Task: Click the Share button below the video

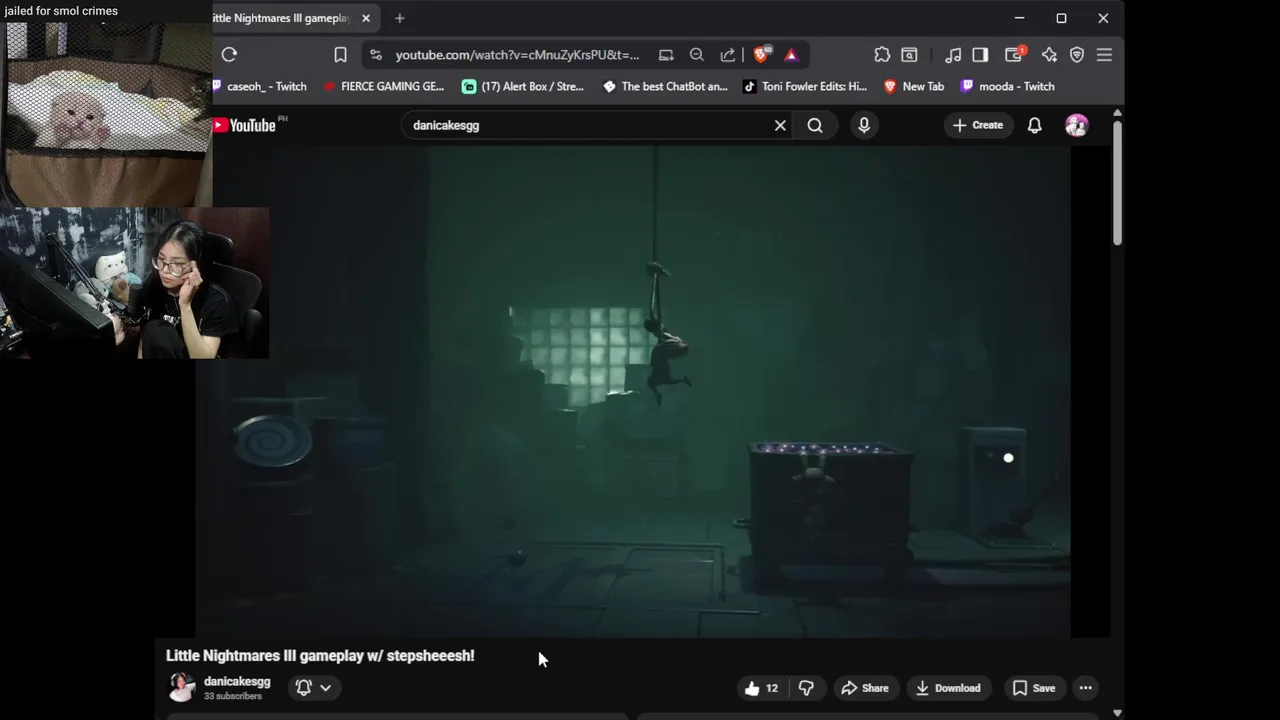Action: (865, 688)
